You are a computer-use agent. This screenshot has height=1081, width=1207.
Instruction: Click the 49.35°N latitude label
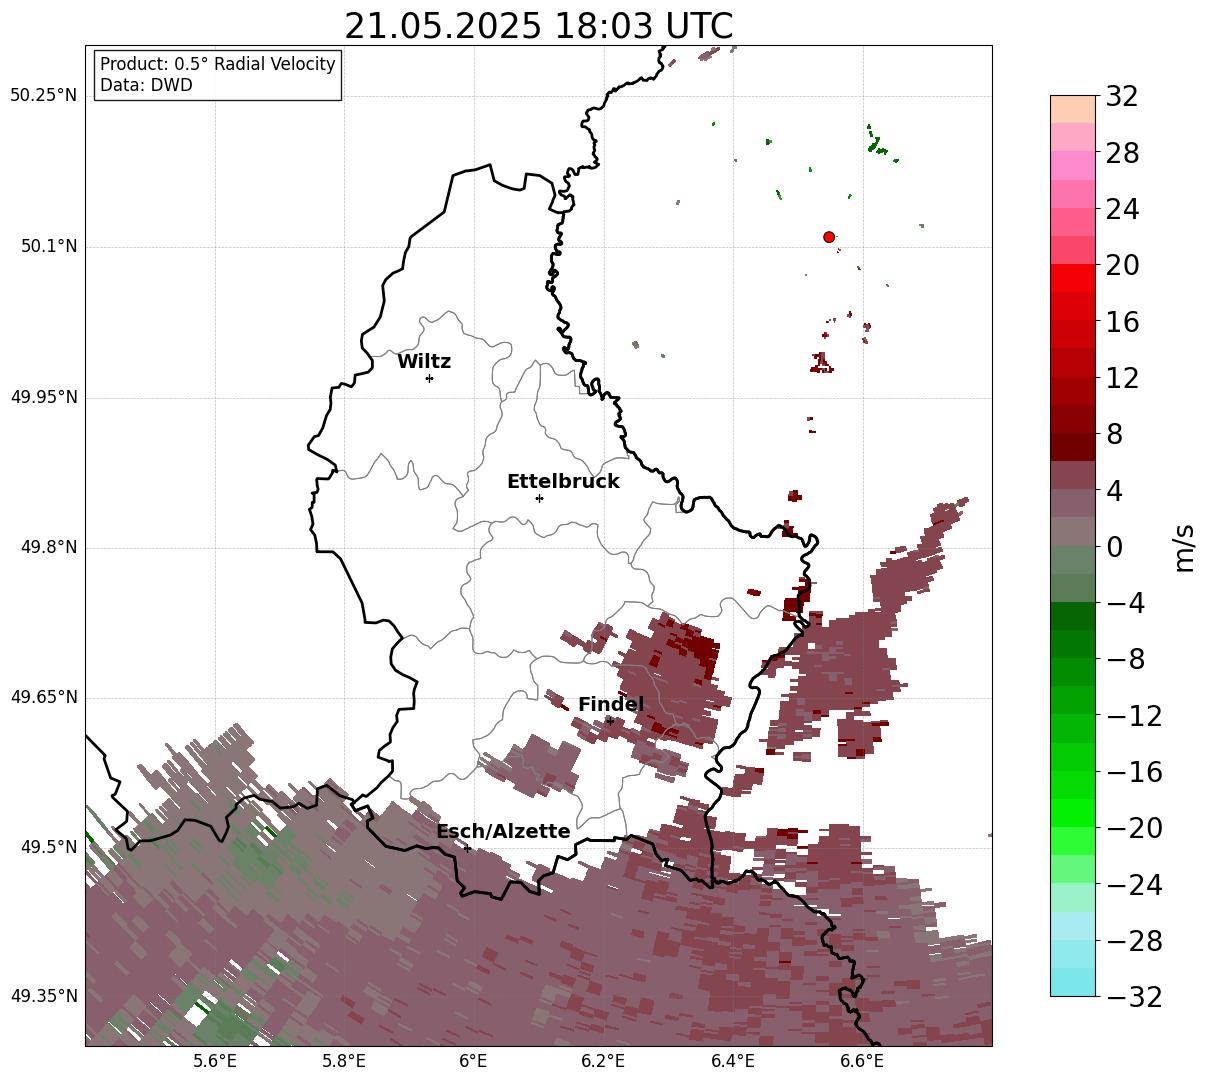pyautogui.click(x=44, y=996)
